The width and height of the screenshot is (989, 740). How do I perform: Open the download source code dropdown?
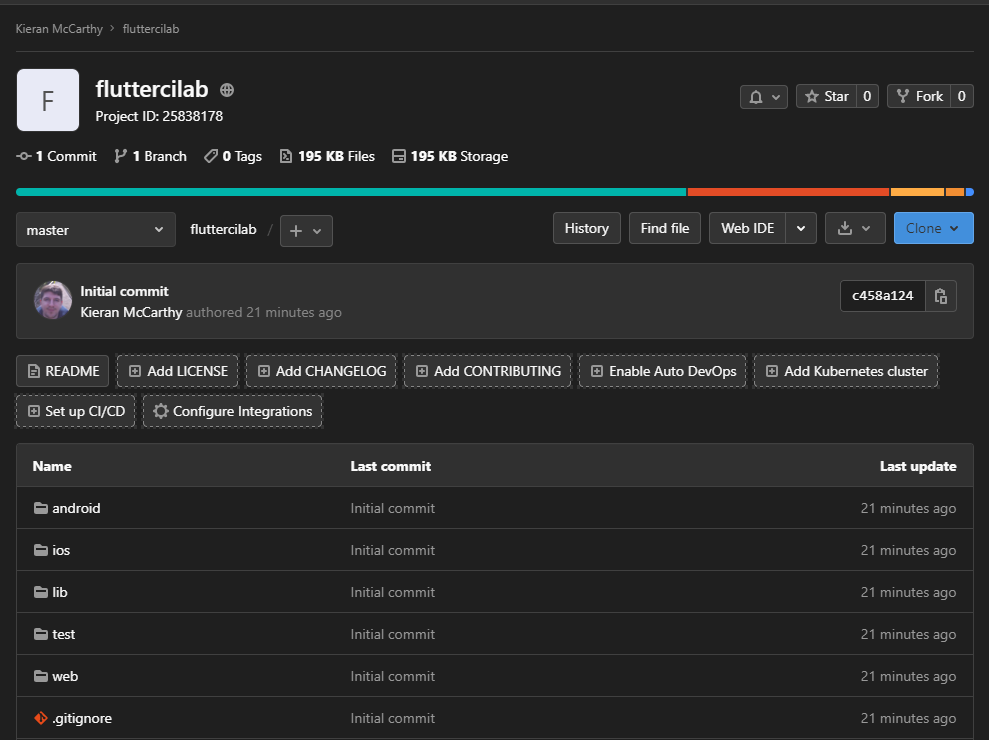coord(855,228)
